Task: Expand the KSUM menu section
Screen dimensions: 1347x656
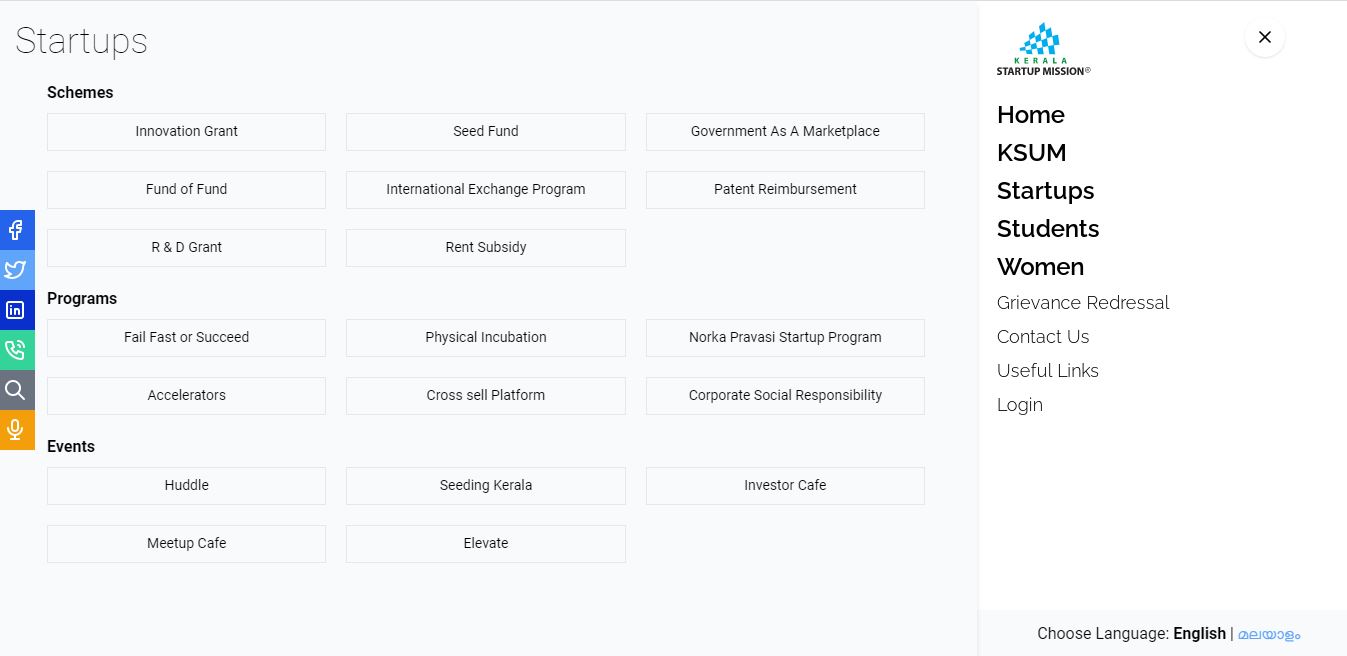Action: [1031, 153]
